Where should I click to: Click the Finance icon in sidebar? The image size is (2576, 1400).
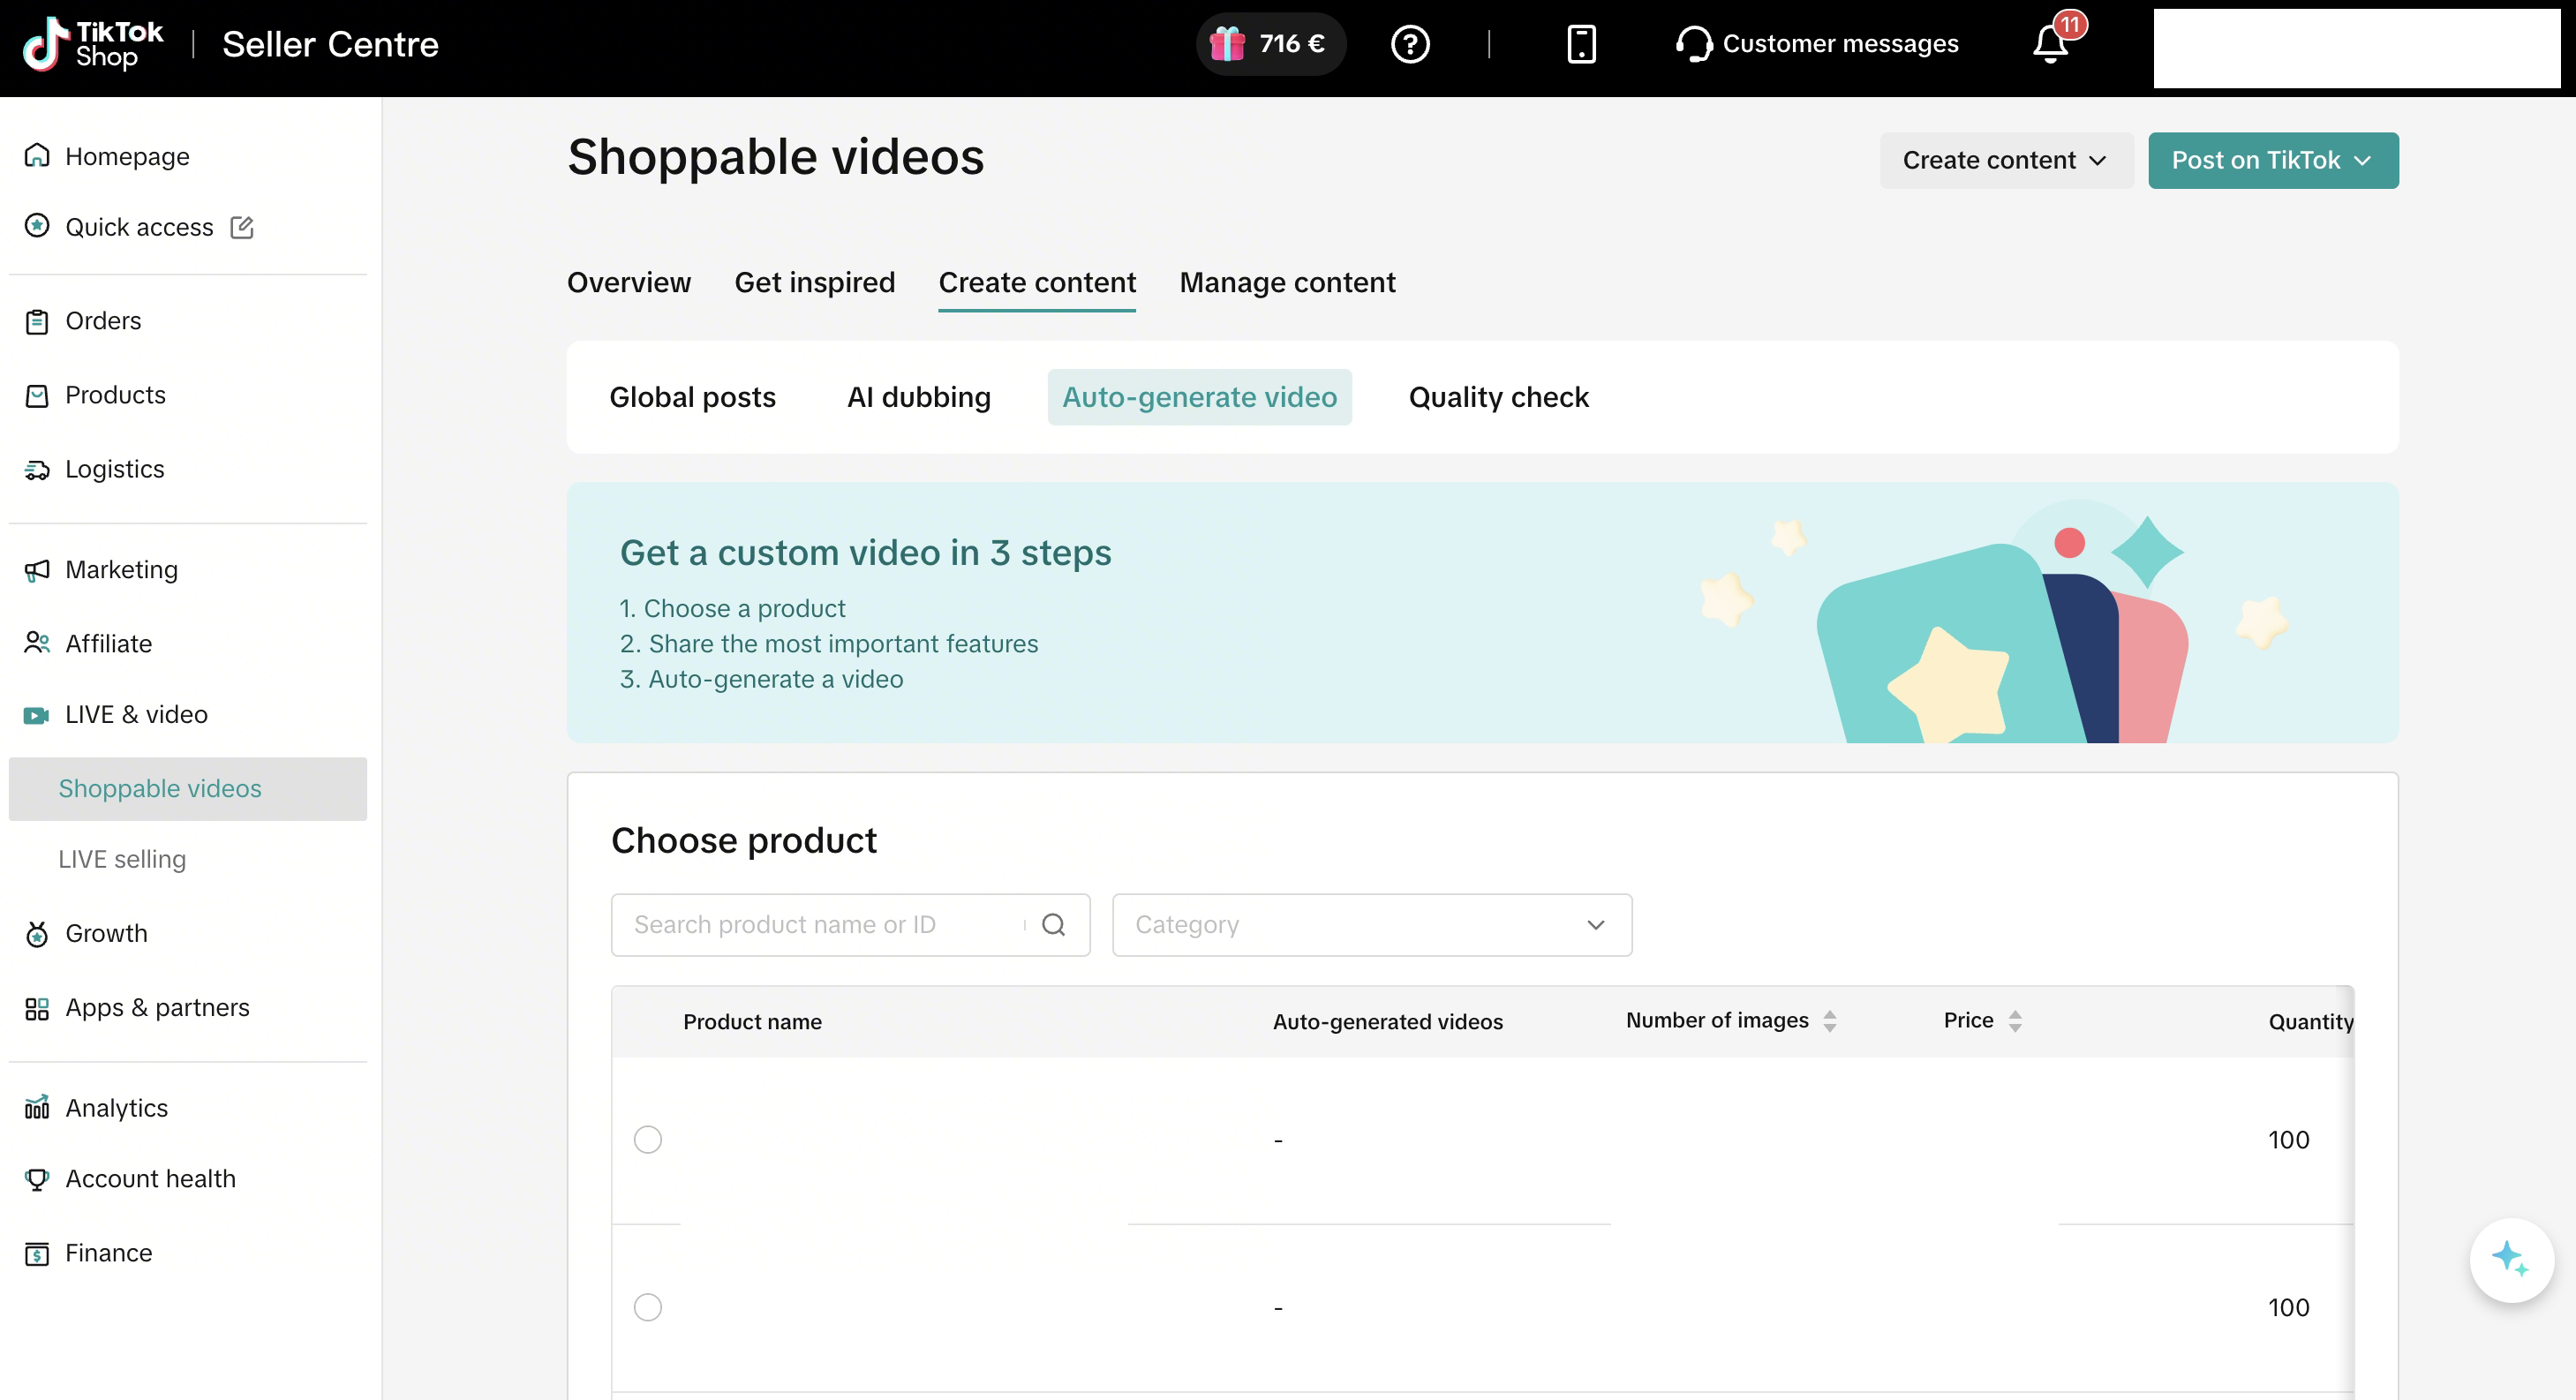[x=37, y=1254]
